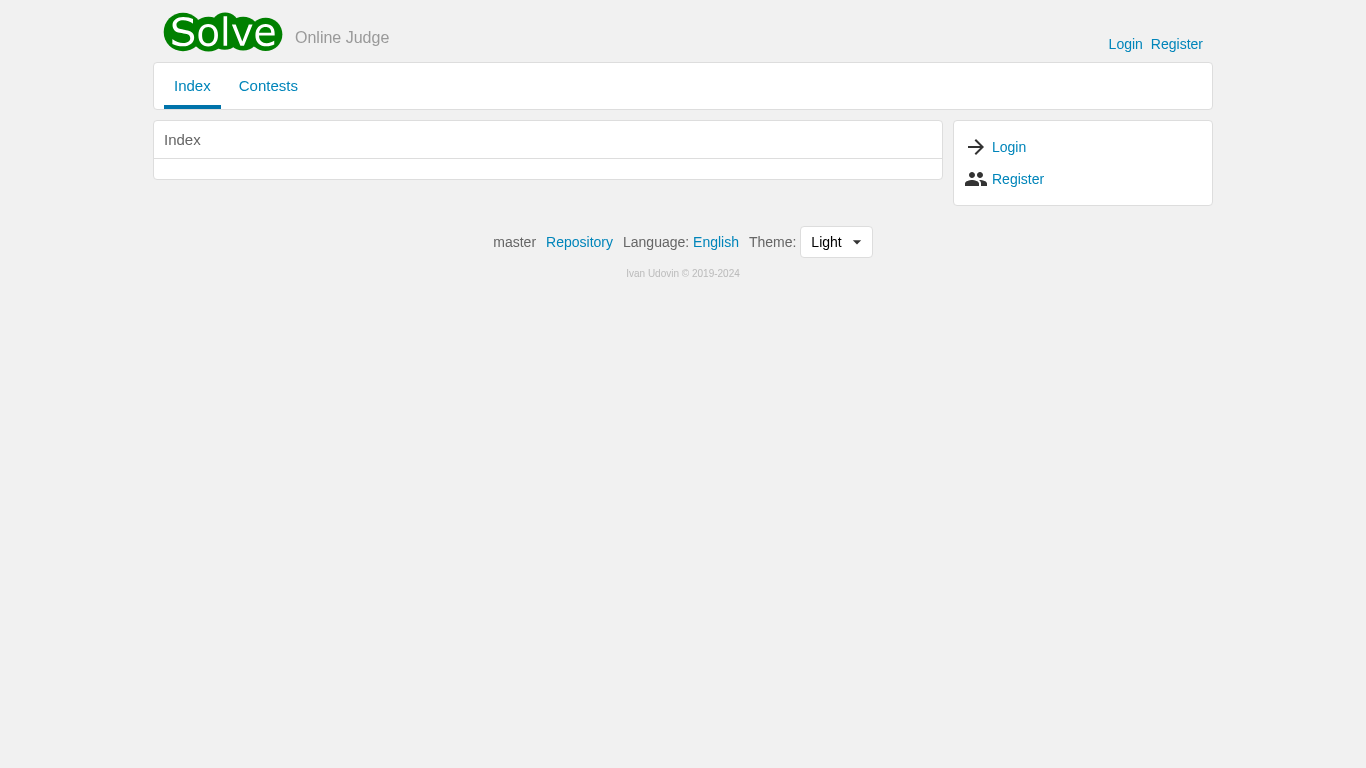
Task: Click the green Solve logo
Action: click(223, 32)
